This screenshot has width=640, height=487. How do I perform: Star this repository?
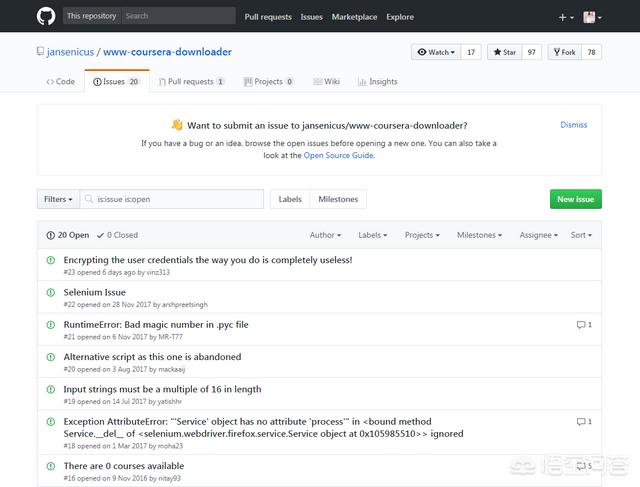tap(505, 52)
